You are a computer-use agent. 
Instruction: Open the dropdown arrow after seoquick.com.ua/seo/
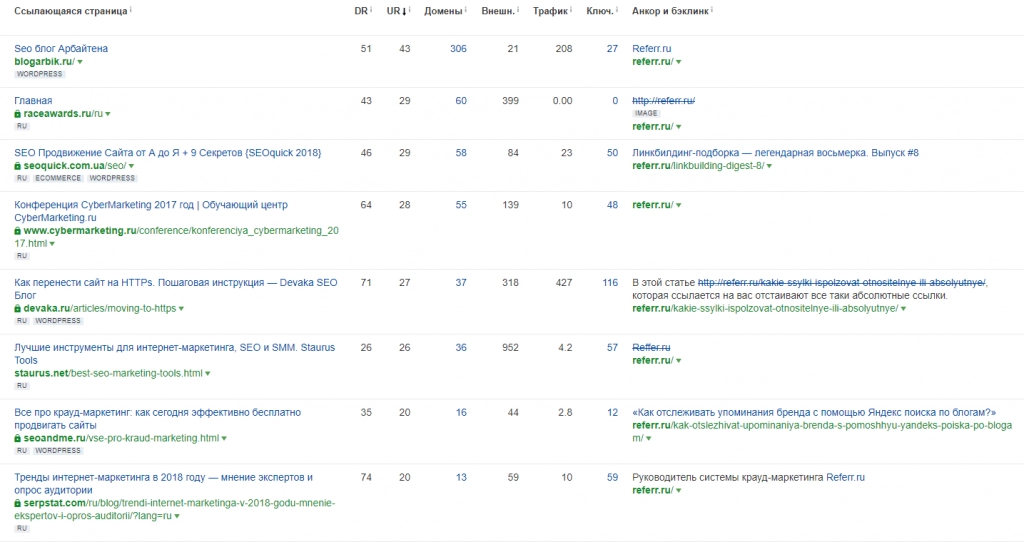click(x=131, y=167)
